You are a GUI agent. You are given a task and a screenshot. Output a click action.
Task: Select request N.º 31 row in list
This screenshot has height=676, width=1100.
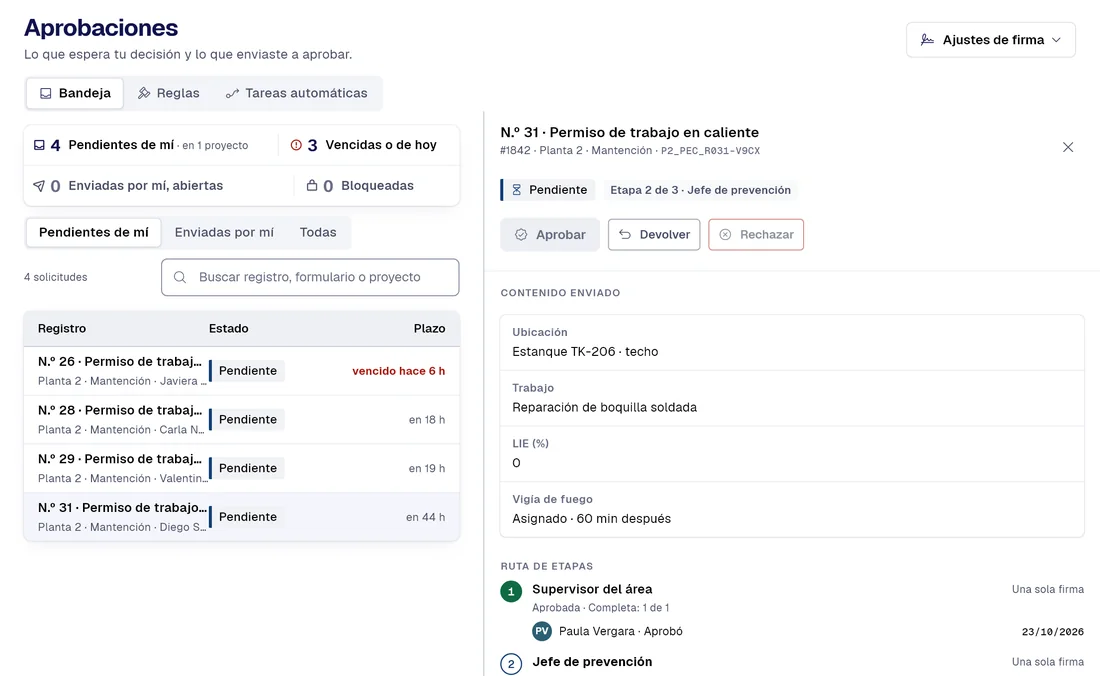tap(242, 517)
